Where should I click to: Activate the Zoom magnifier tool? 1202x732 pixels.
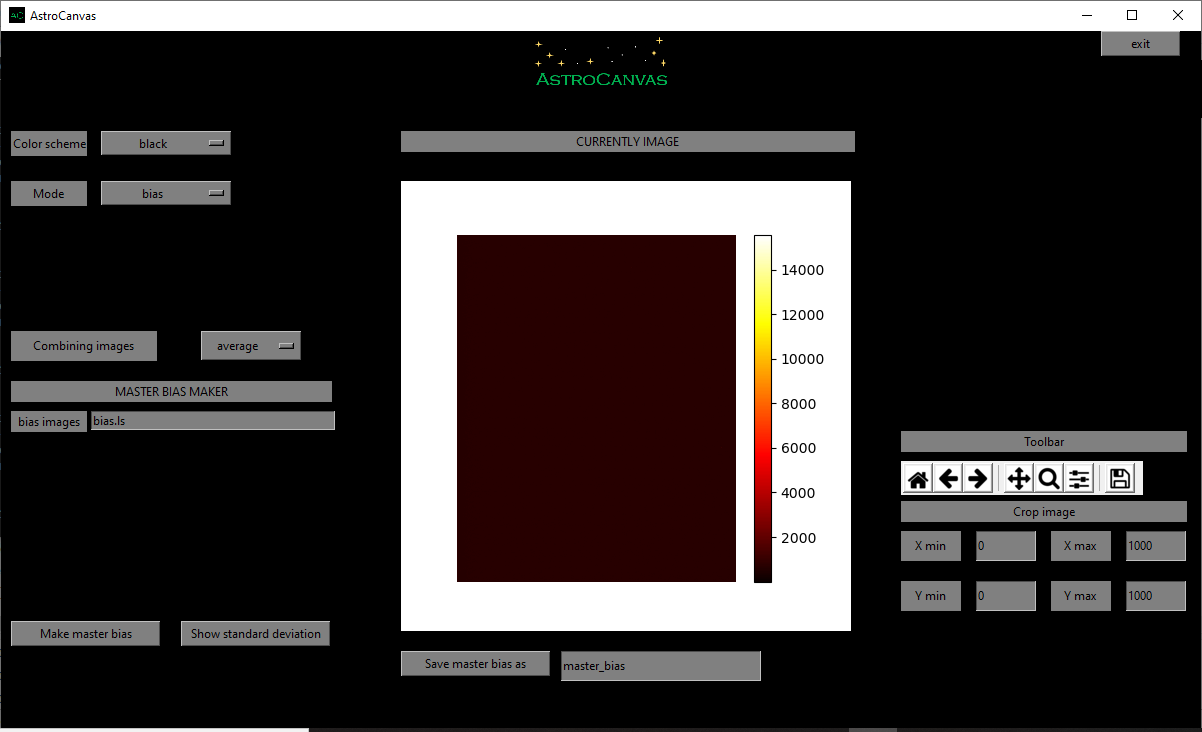point(1048,479)
